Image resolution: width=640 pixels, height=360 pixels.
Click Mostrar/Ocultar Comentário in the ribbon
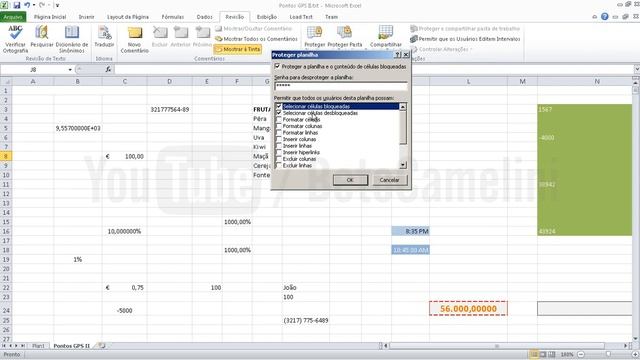coord(253,29)
